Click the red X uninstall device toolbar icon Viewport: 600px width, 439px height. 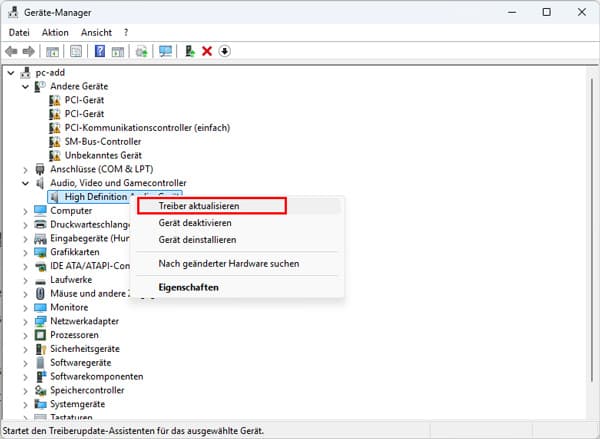click(207, 51)
